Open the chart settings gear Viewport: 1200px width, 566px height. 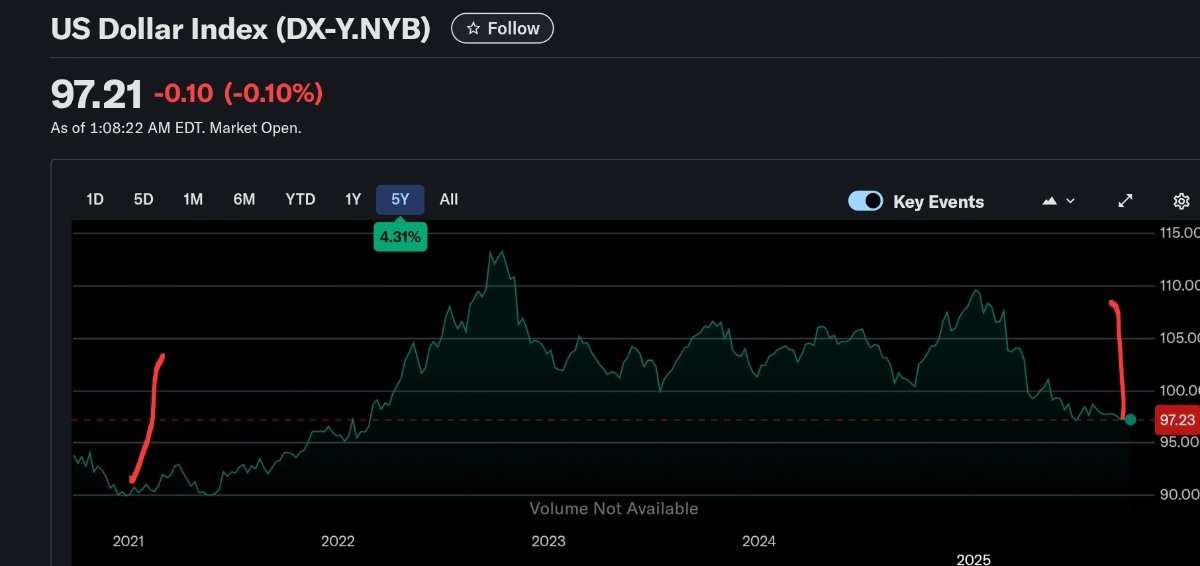click(1181, 201)
